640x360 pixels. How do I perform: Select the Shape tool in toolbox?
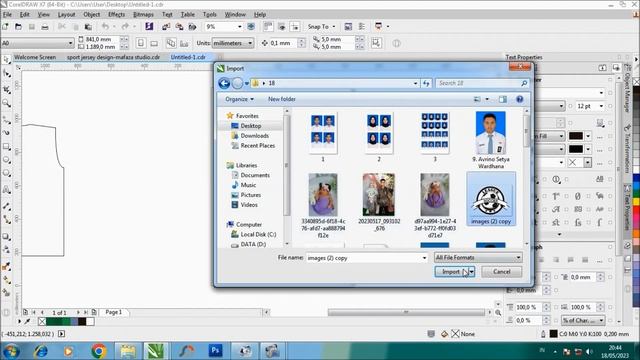(x=7, y=74)
